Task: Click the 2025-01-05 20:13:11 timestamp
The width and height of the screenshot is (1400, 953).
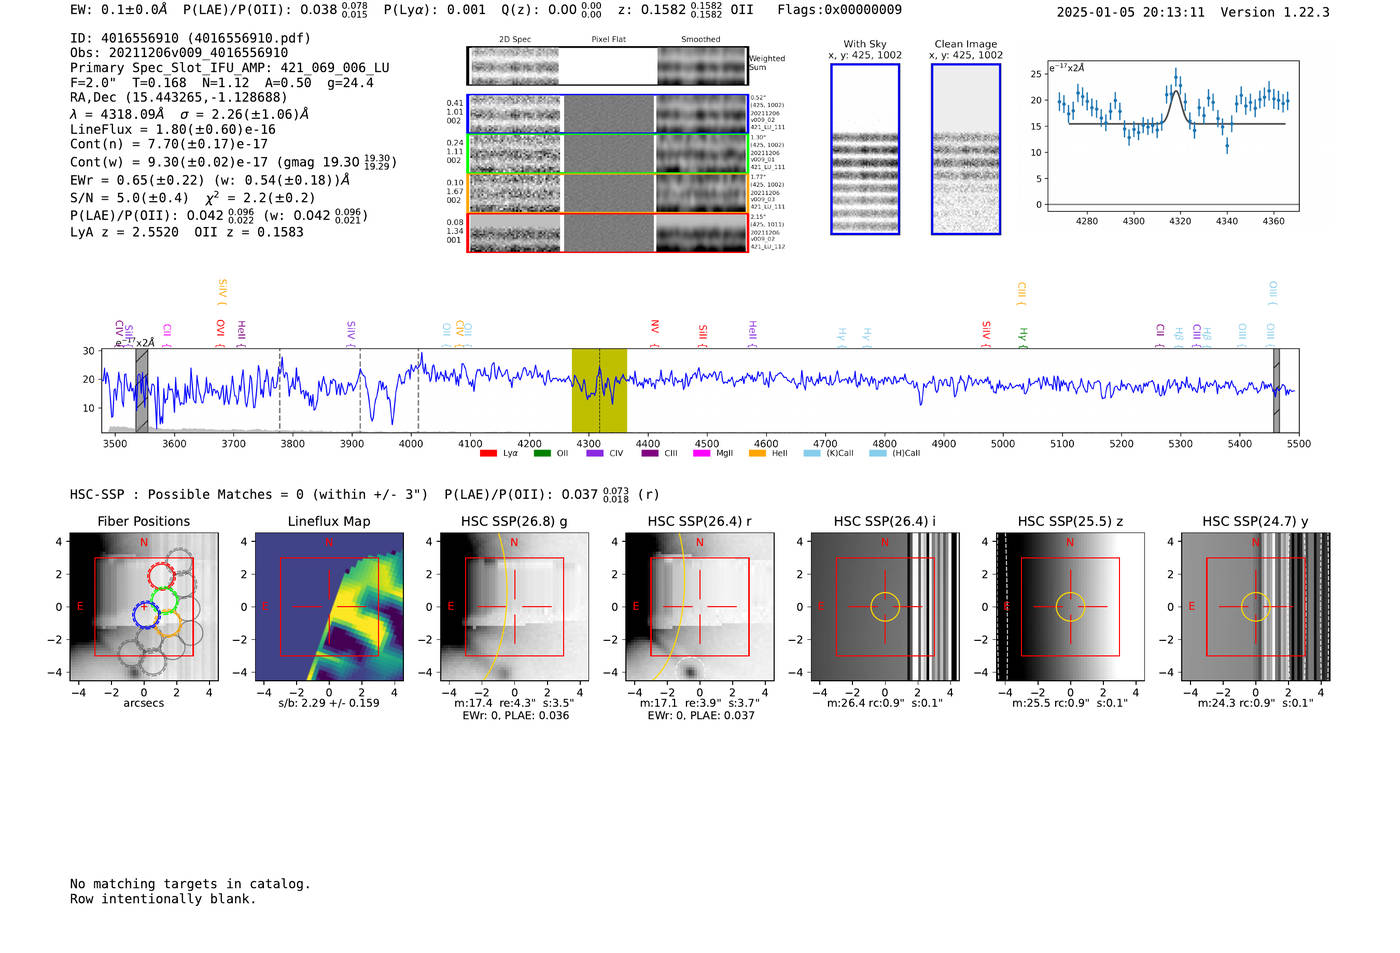Action: click(x=1131, y=12)
